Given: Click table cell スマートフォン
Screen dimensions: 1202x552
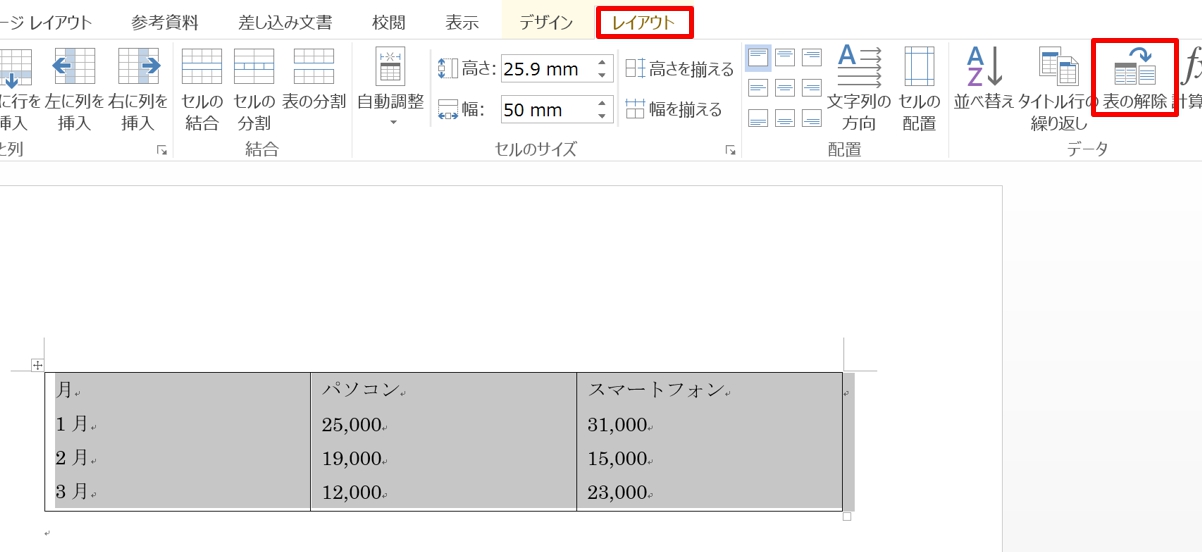Looking at the screenshot, I should point(709,390).
